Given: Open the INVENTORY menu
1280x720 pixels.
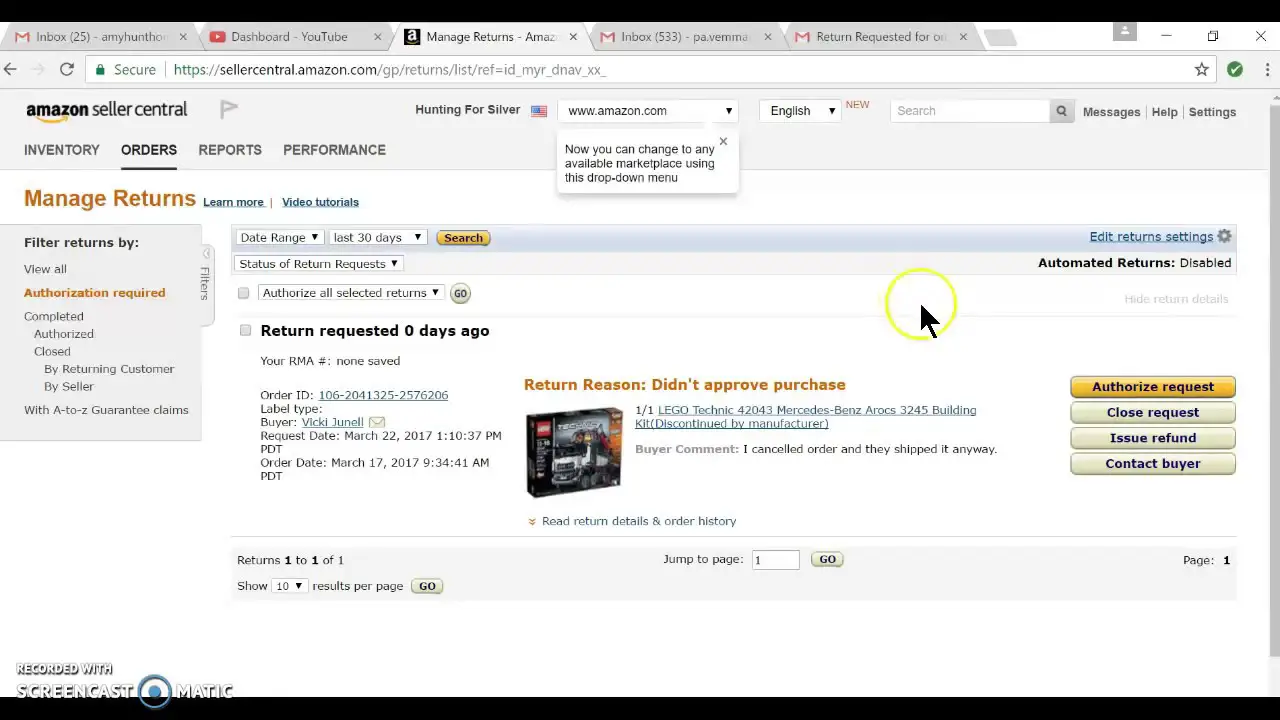Looking at the screenshot, I should (x=62, y=150).
